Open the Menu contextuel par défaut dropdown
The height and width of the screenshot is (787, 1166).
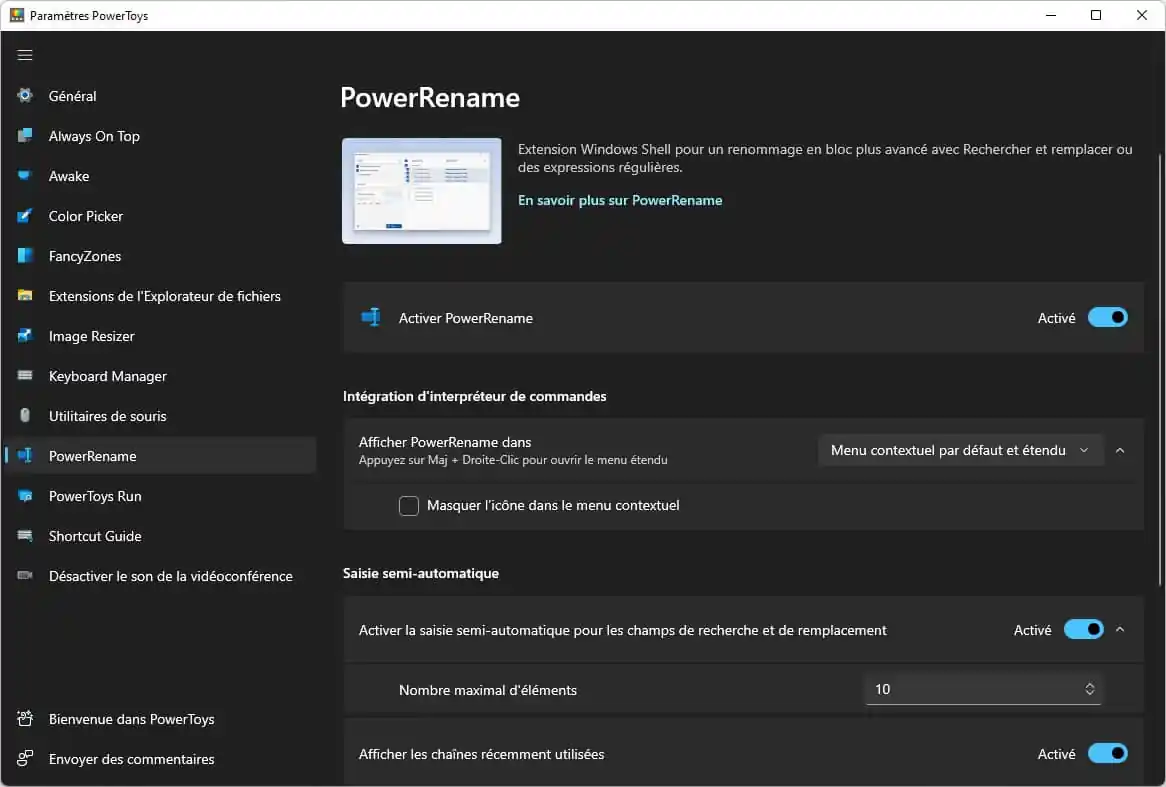(x=961, y=450)
